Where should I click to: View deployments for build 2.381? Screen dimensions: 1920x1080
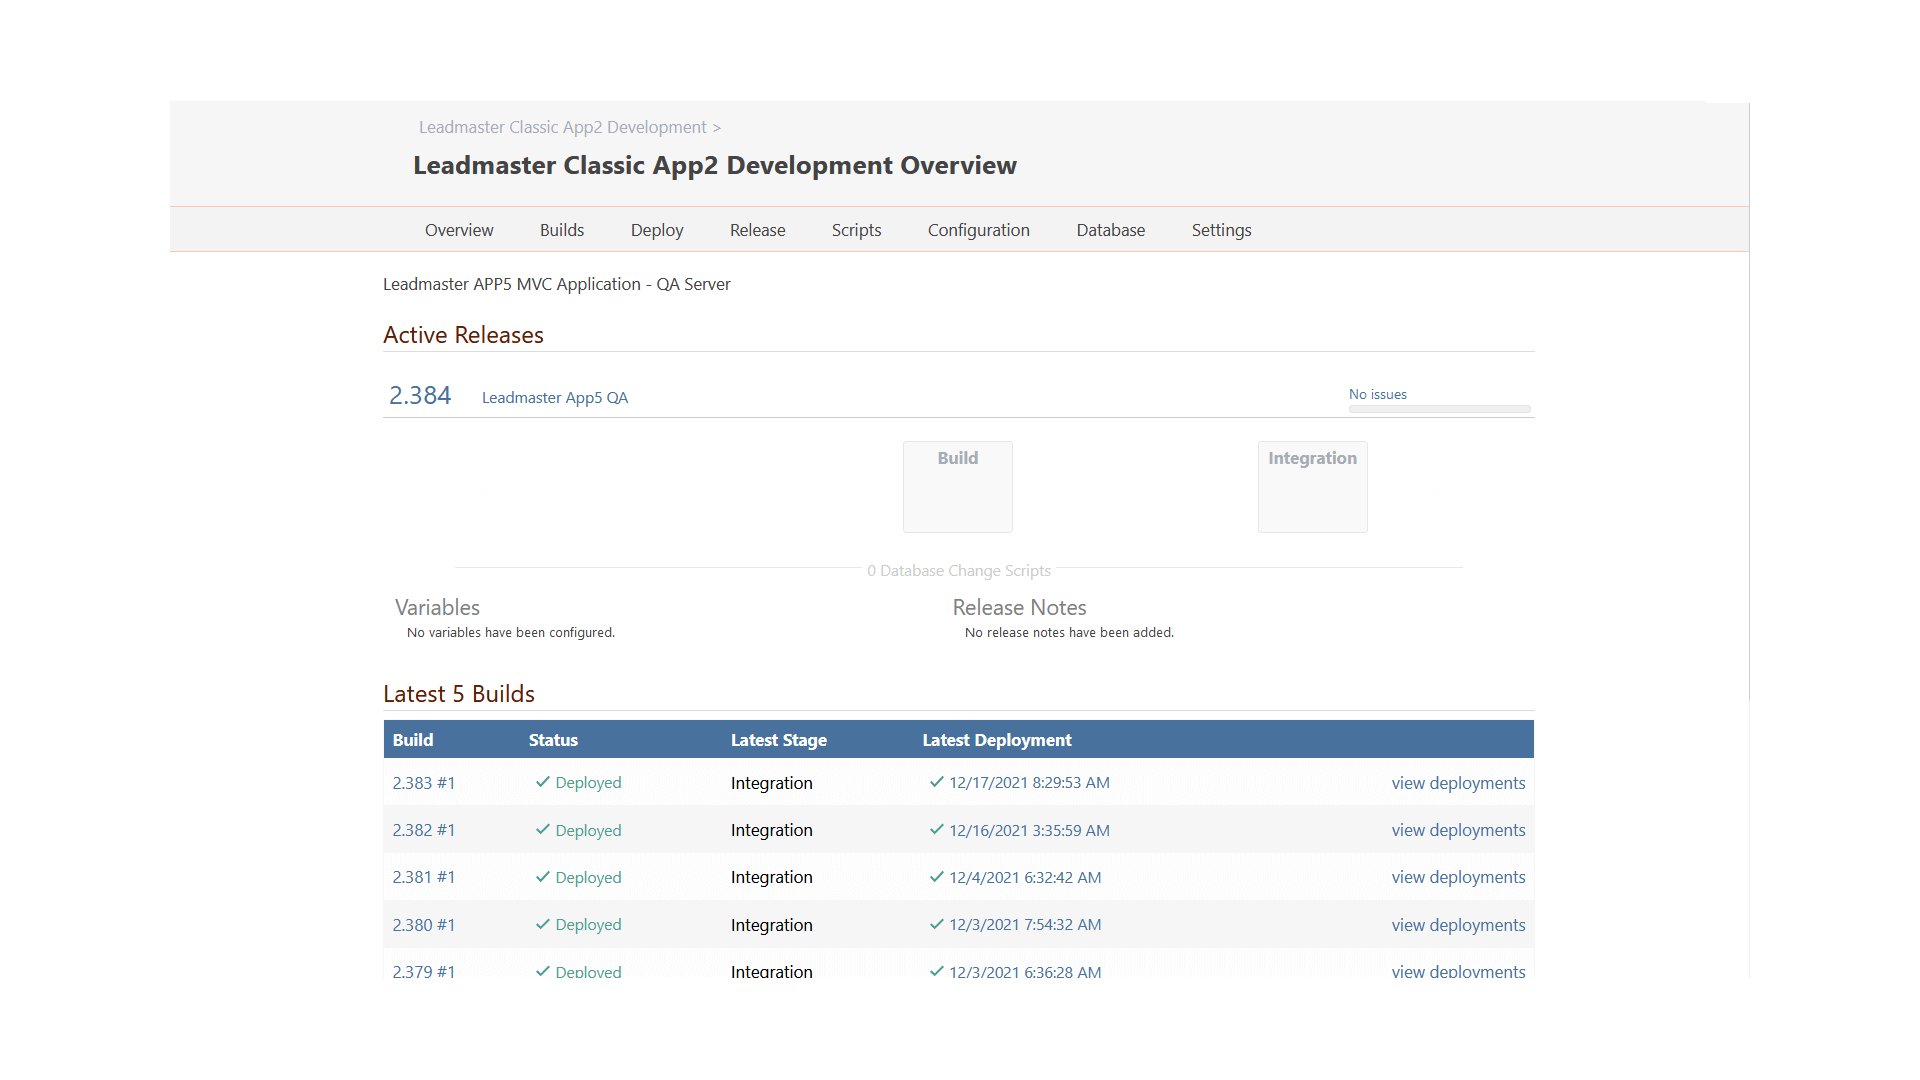(x=1458, y=877)
